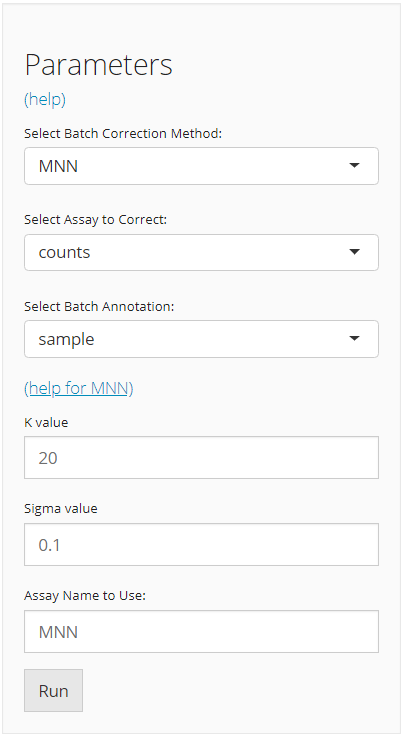
Task: Click the 'Select Assay to Correct:' label
Action: (96, 220)
